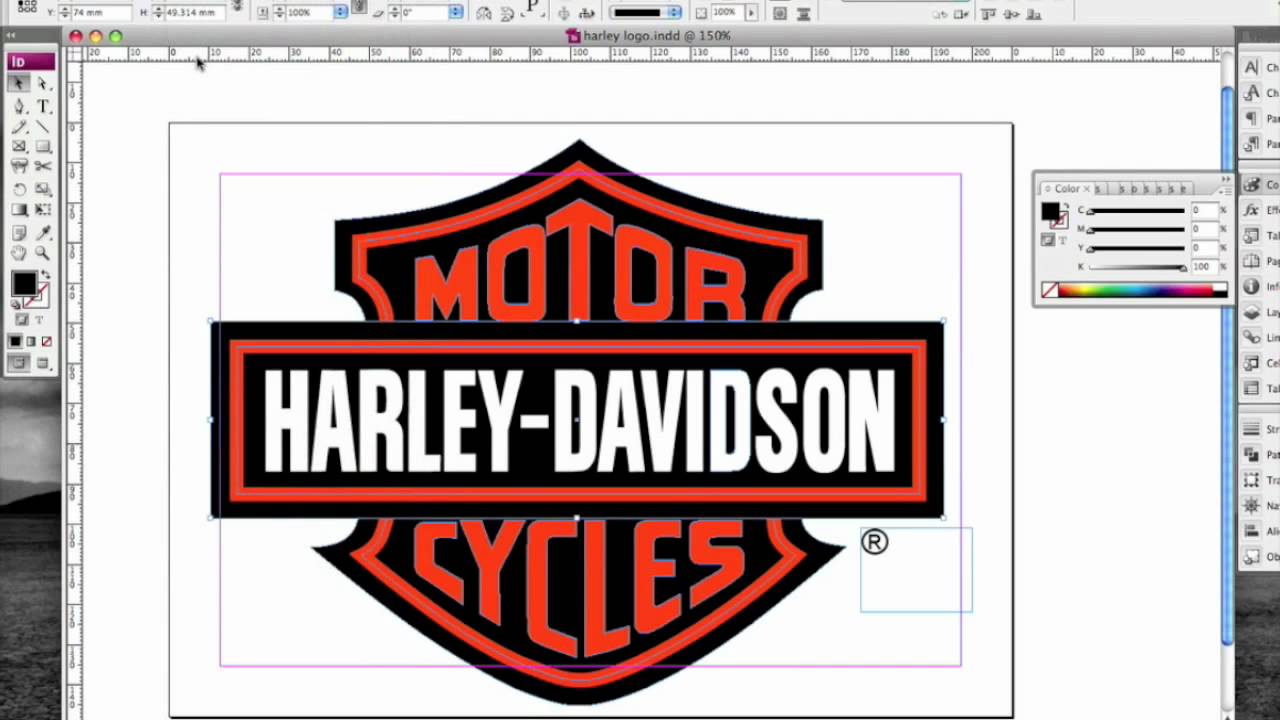Select the Scissors tool
Viewport: 1280px width, 720px height.
pyautogui.click(x=43, y=167)
